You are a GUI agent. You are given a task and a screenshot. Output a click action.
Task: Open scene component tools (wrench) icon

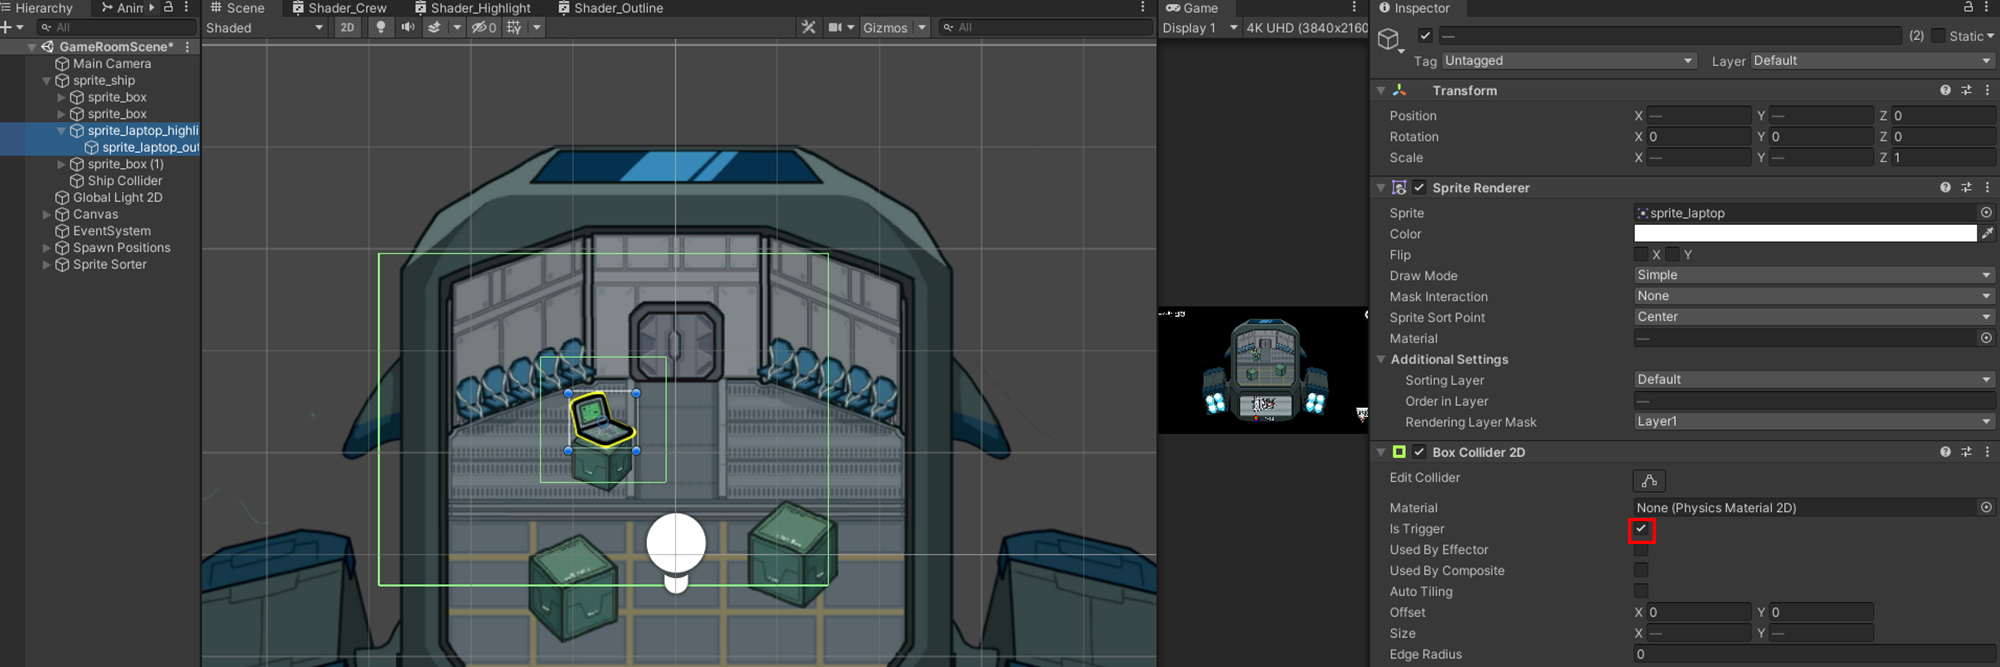click(808, 28)
